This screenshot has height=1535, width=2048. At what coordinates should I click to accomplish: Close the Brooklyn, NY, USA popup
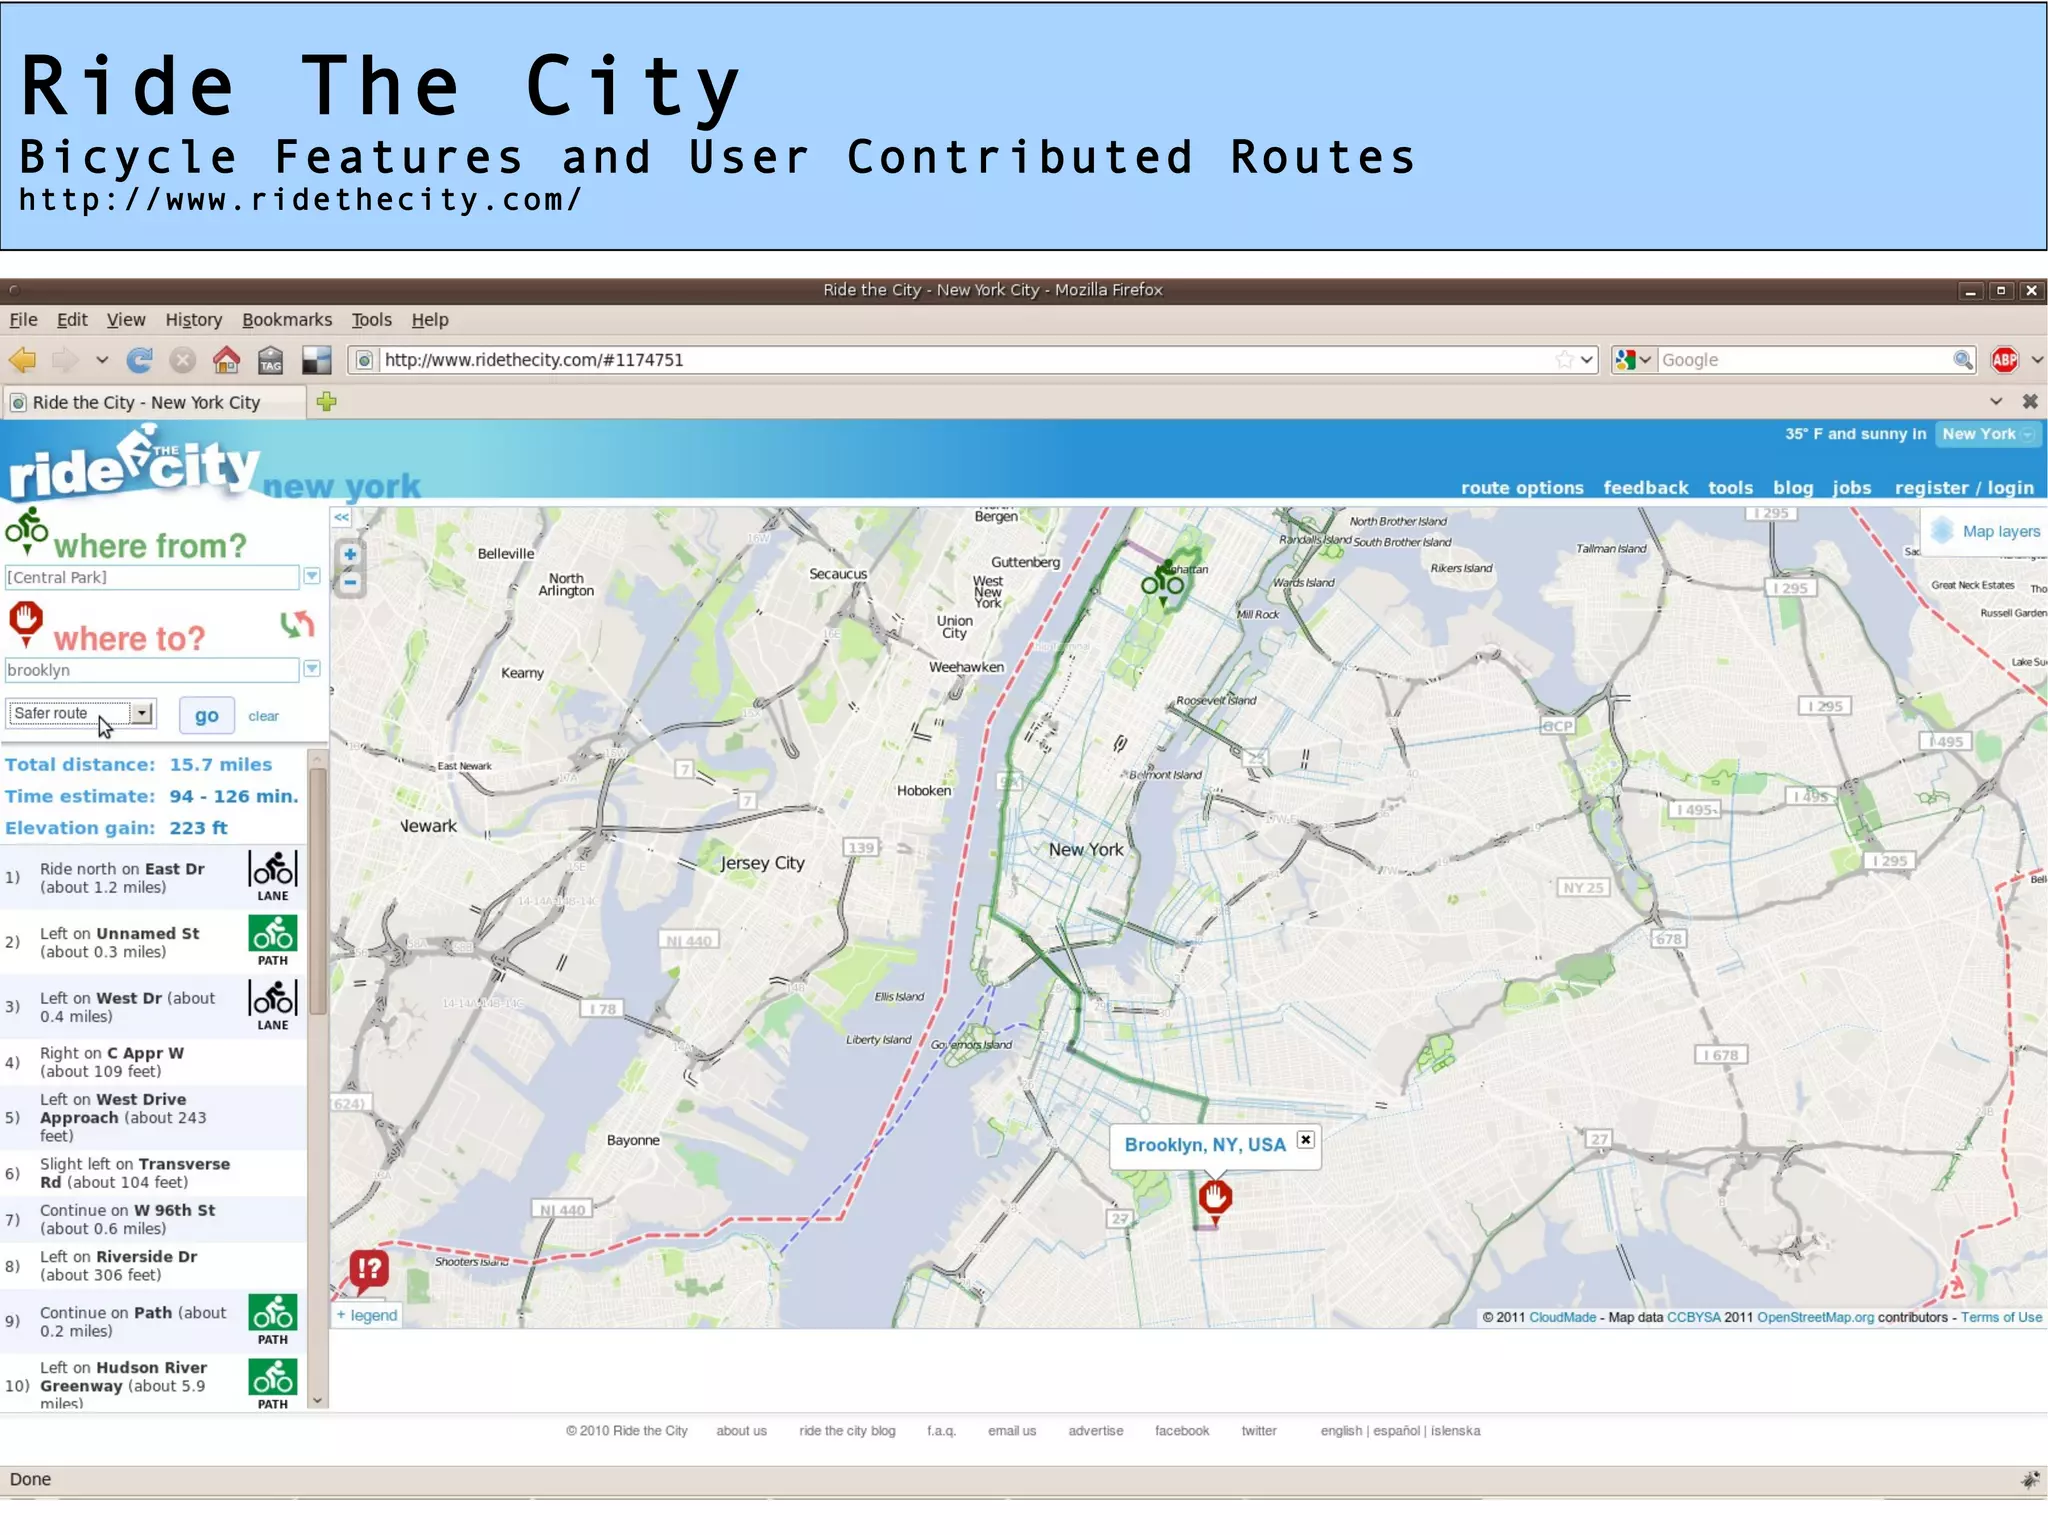pyautogui.click(x=1305, y=1140)
